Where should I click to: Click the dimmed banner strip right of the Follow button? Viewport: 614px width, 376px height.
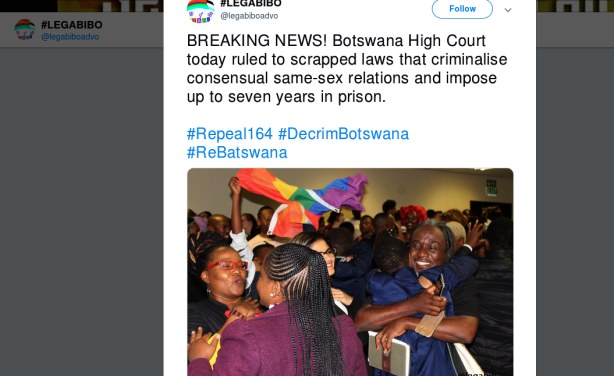(x=575, y=5)
